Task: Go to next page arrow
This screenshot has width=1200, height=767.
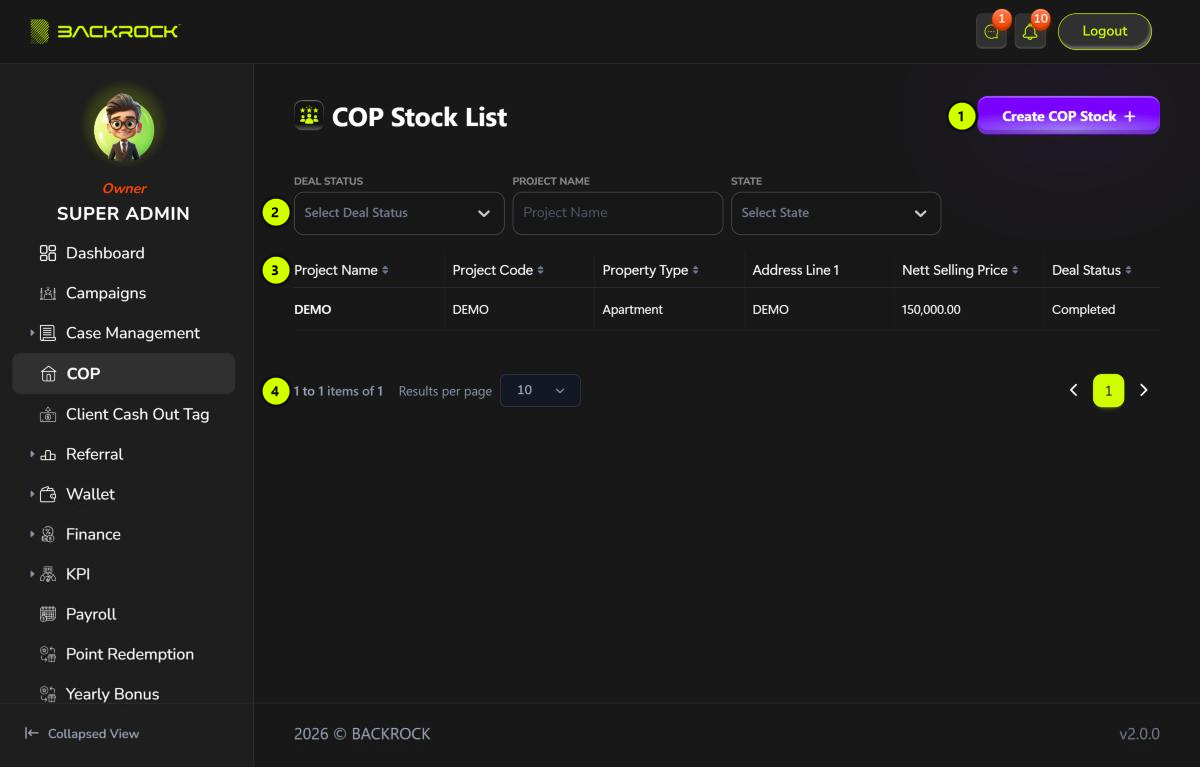Action: pos(1144,390)
